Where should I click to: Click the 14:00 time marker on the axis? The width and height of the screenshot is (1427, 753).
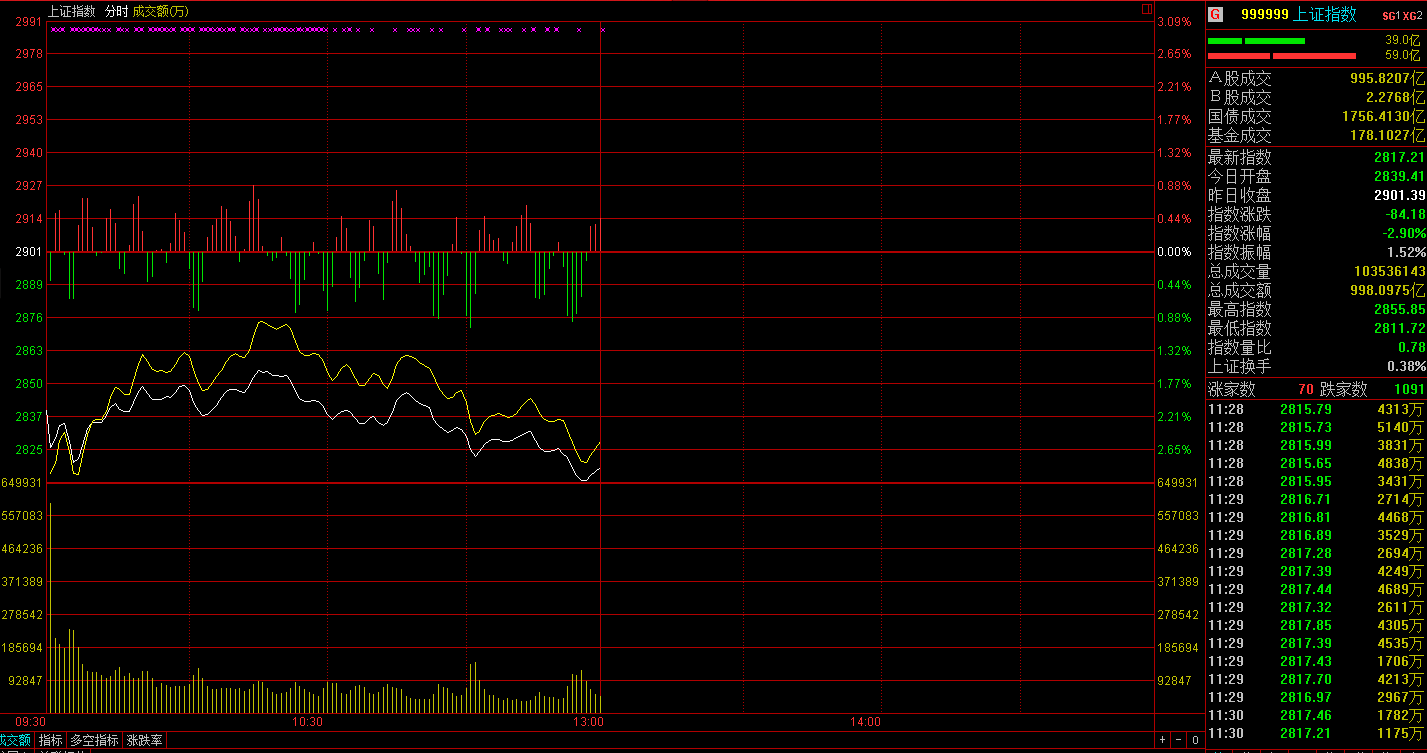coord(865,722)
